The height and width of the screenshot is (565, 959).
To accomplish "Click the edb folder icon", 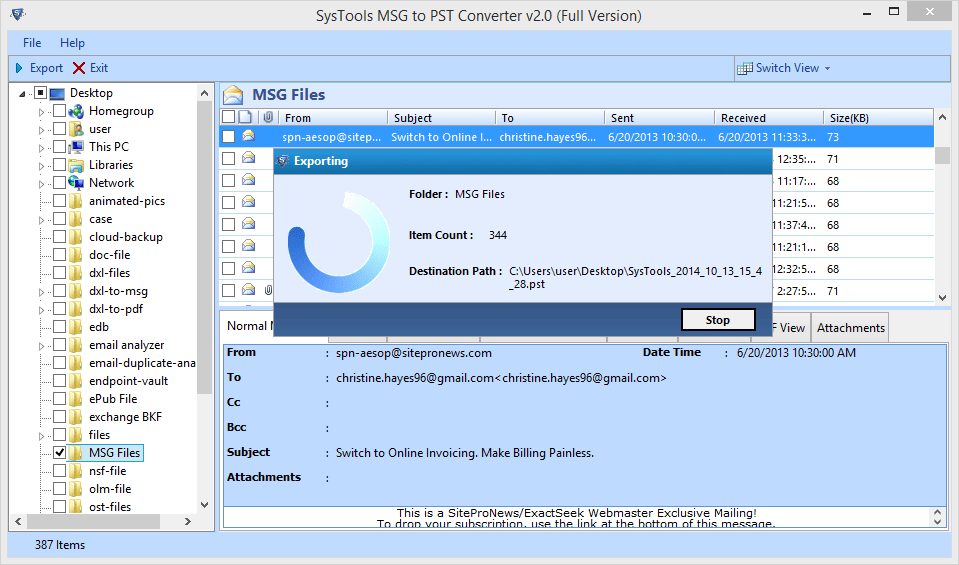I will (x=76, y=327).
